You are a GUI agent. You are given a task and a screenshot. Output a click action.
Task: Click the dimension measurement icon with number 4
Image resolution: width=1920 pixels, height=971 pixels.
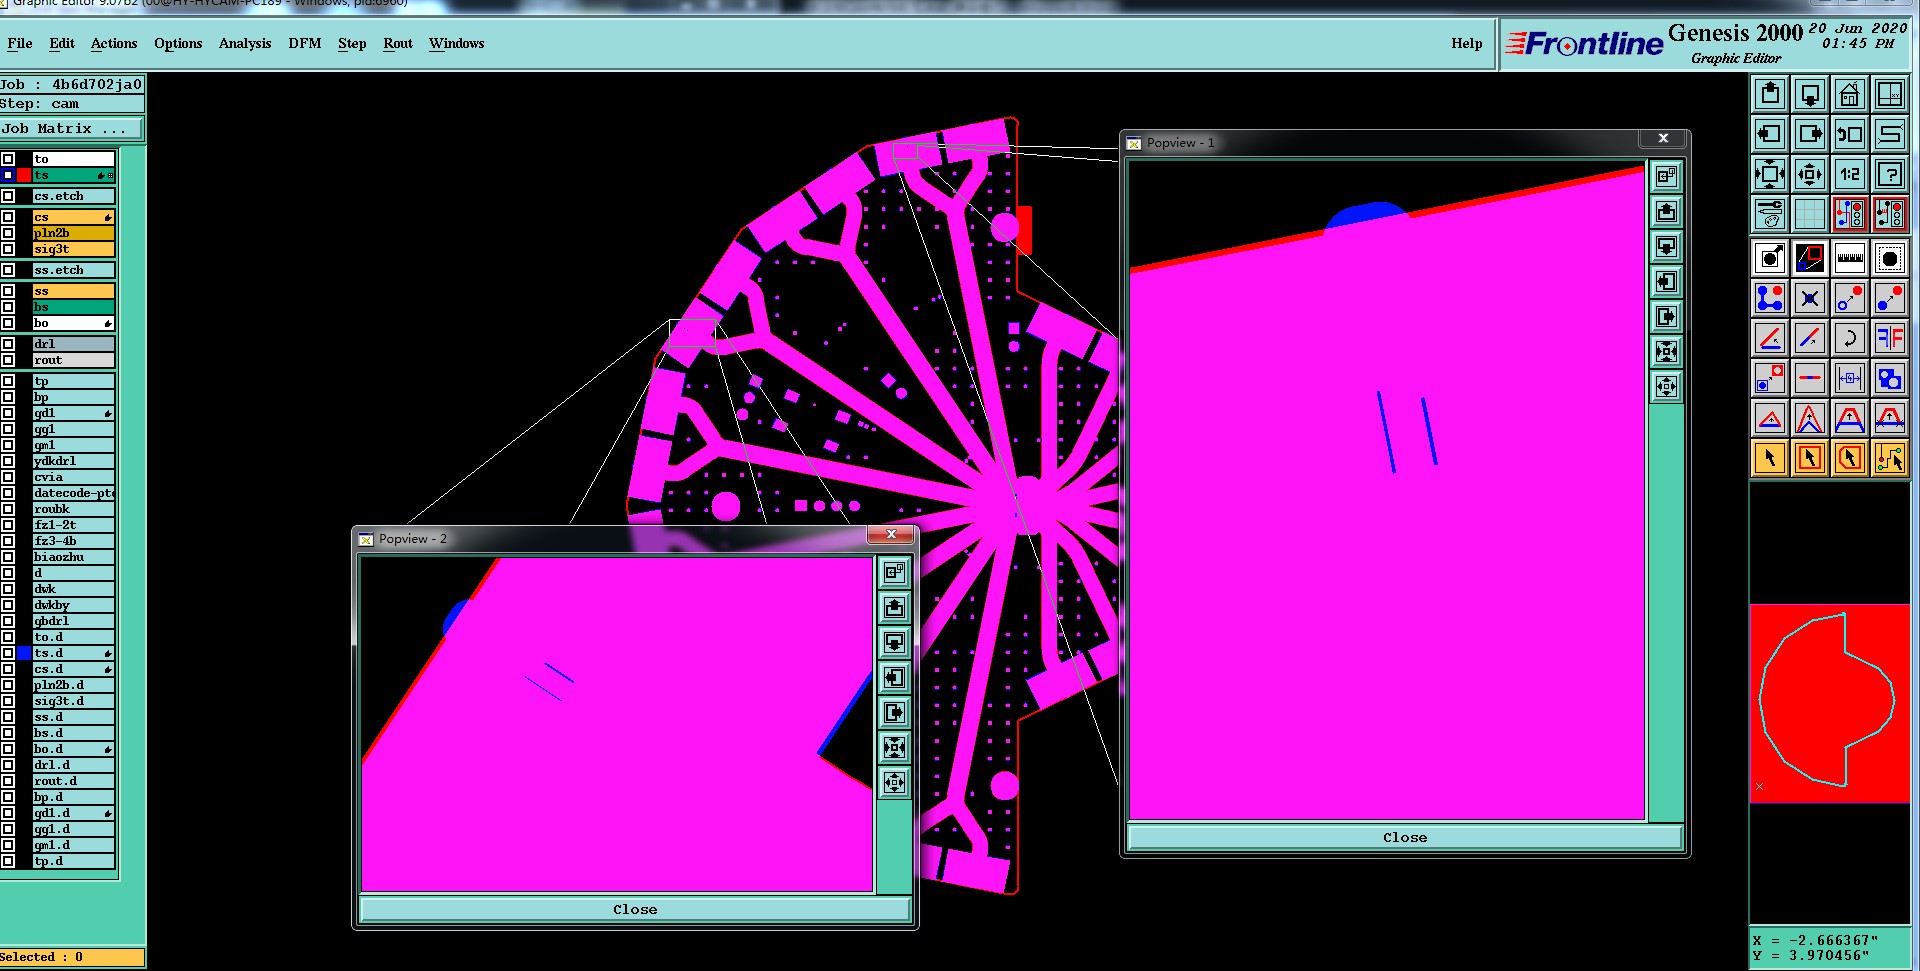point(1850,378)
